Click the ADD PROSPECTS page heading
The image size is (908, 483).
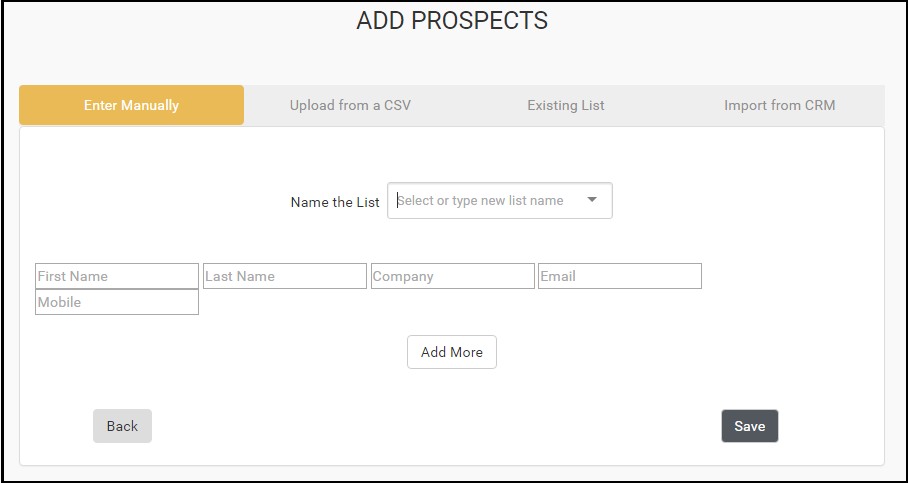[452, 21]
